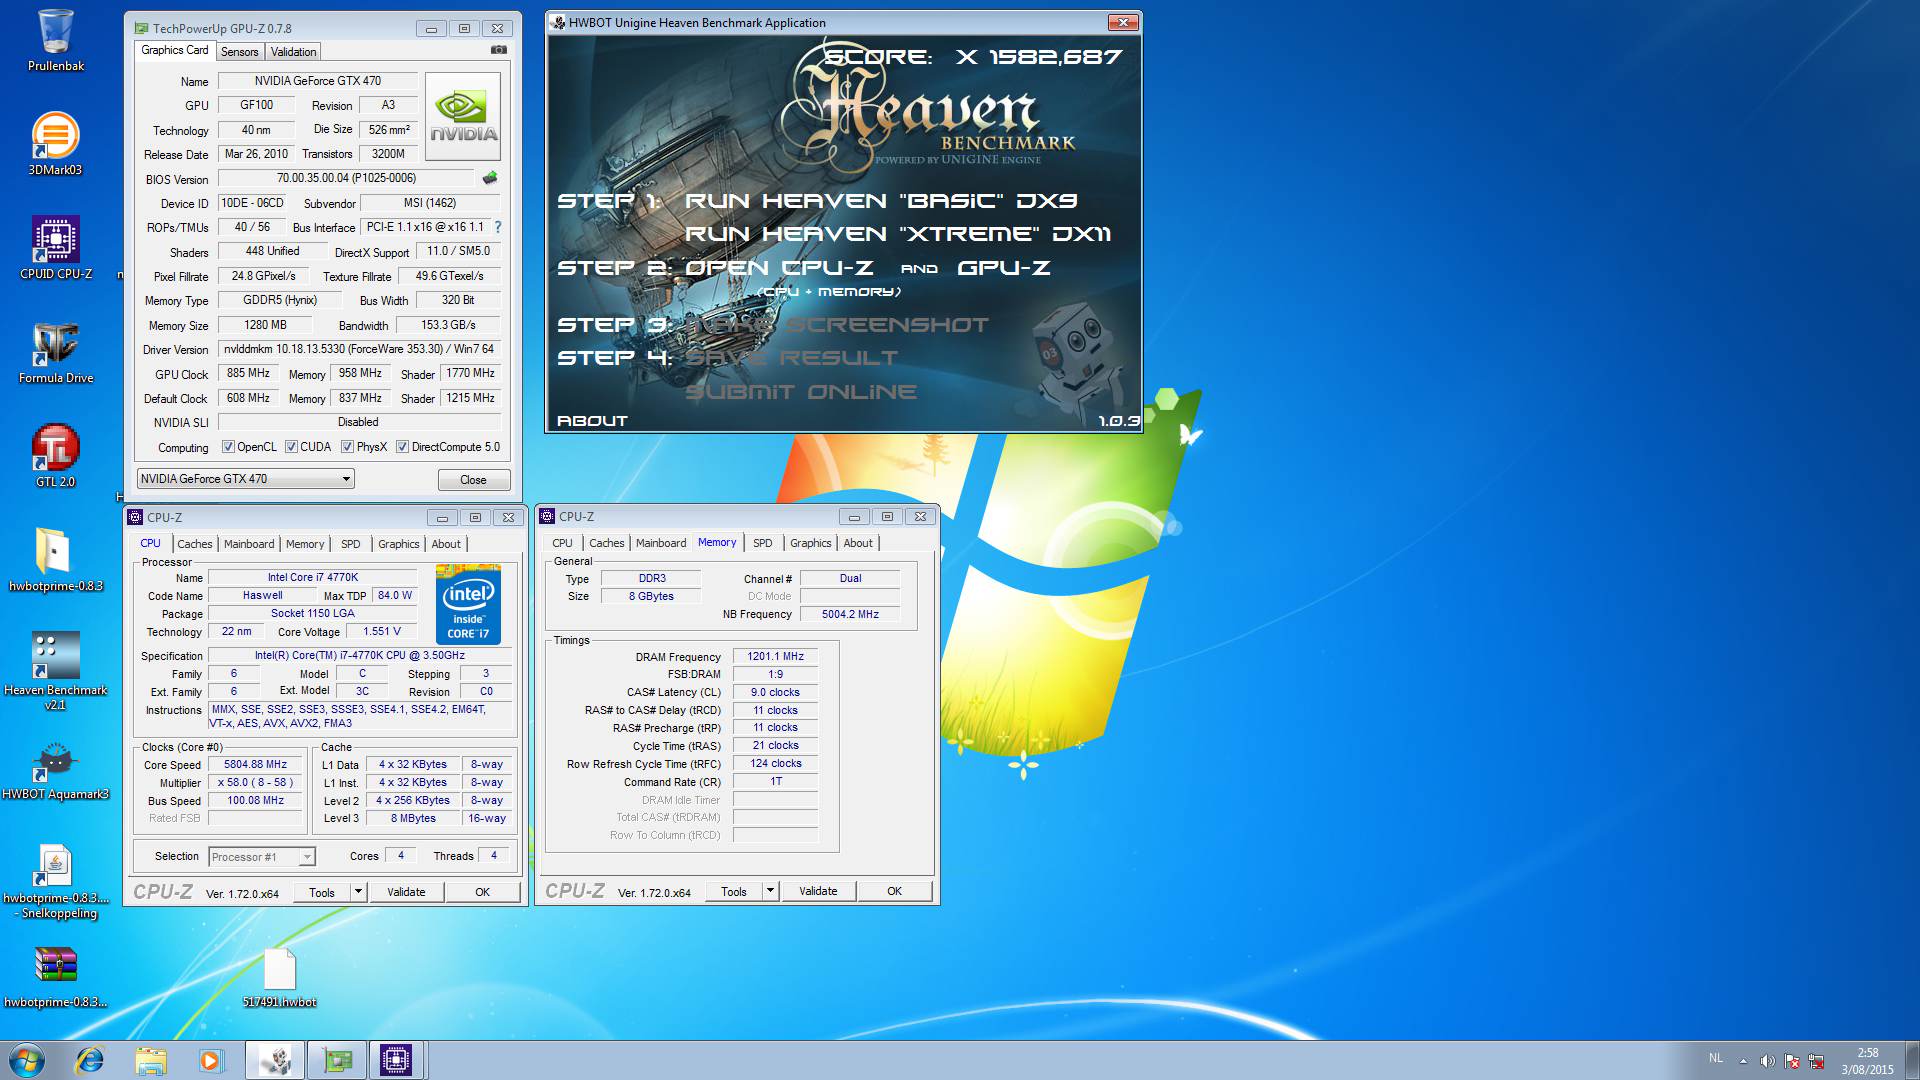Toggle the CUDA checkbox in GPU-Z

(291, 447)
